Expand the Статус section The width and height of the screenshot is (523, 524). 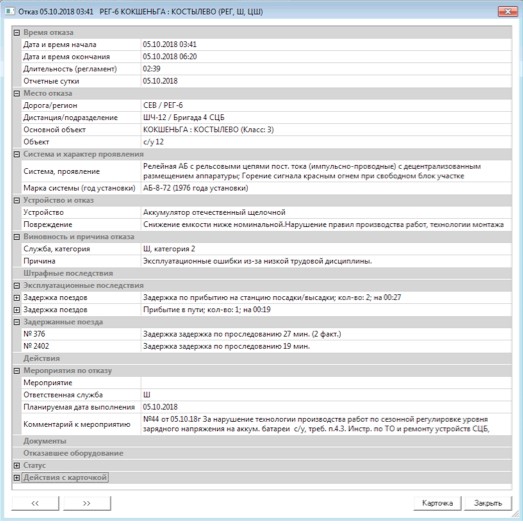coord(17,466)
